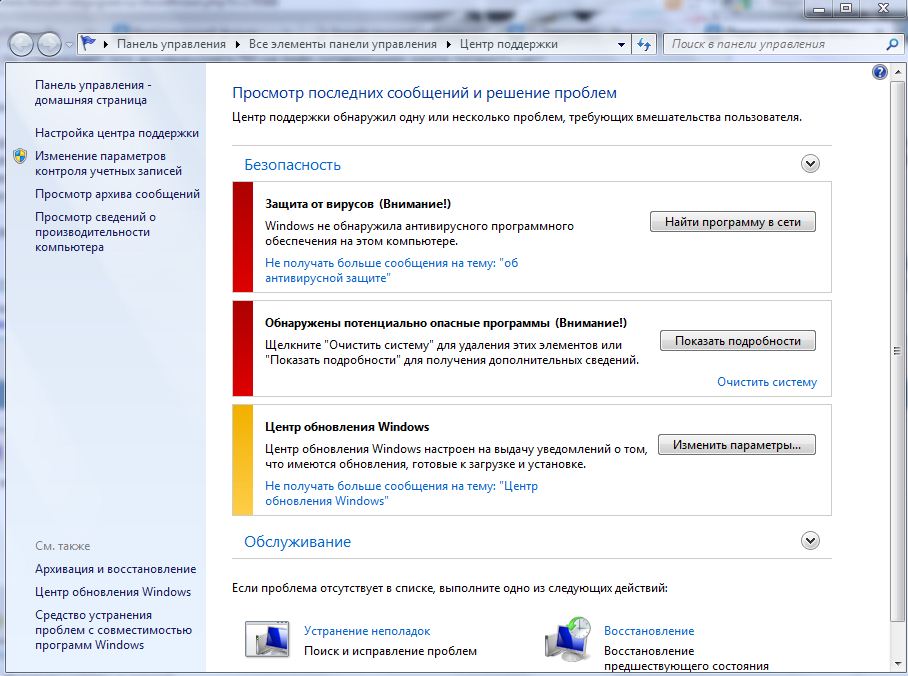Image resolution: width=908 pixels, height=676 pixels.
Task: Expand the Обслуживание section chevron
Action: click(810, 540)
